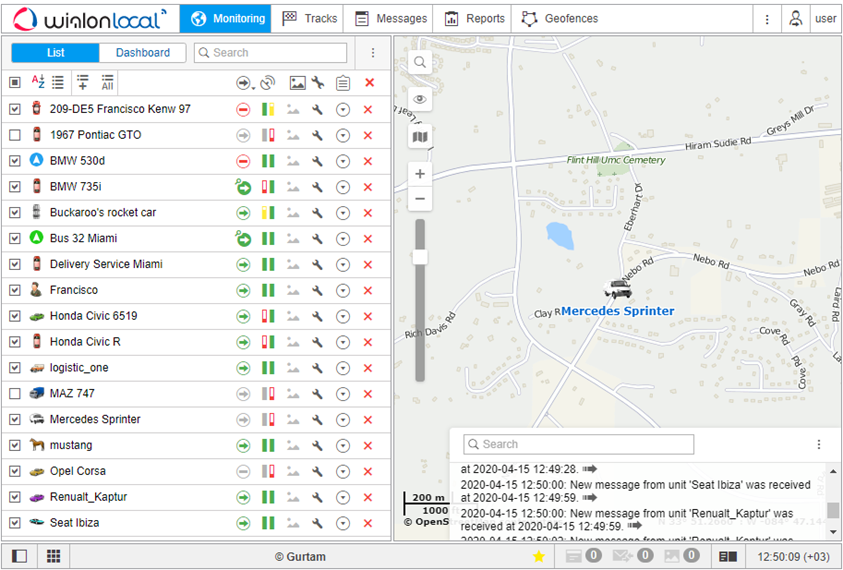
Task: Enable the MAZ 747 unit checkbox
Action: pos(15,394)
